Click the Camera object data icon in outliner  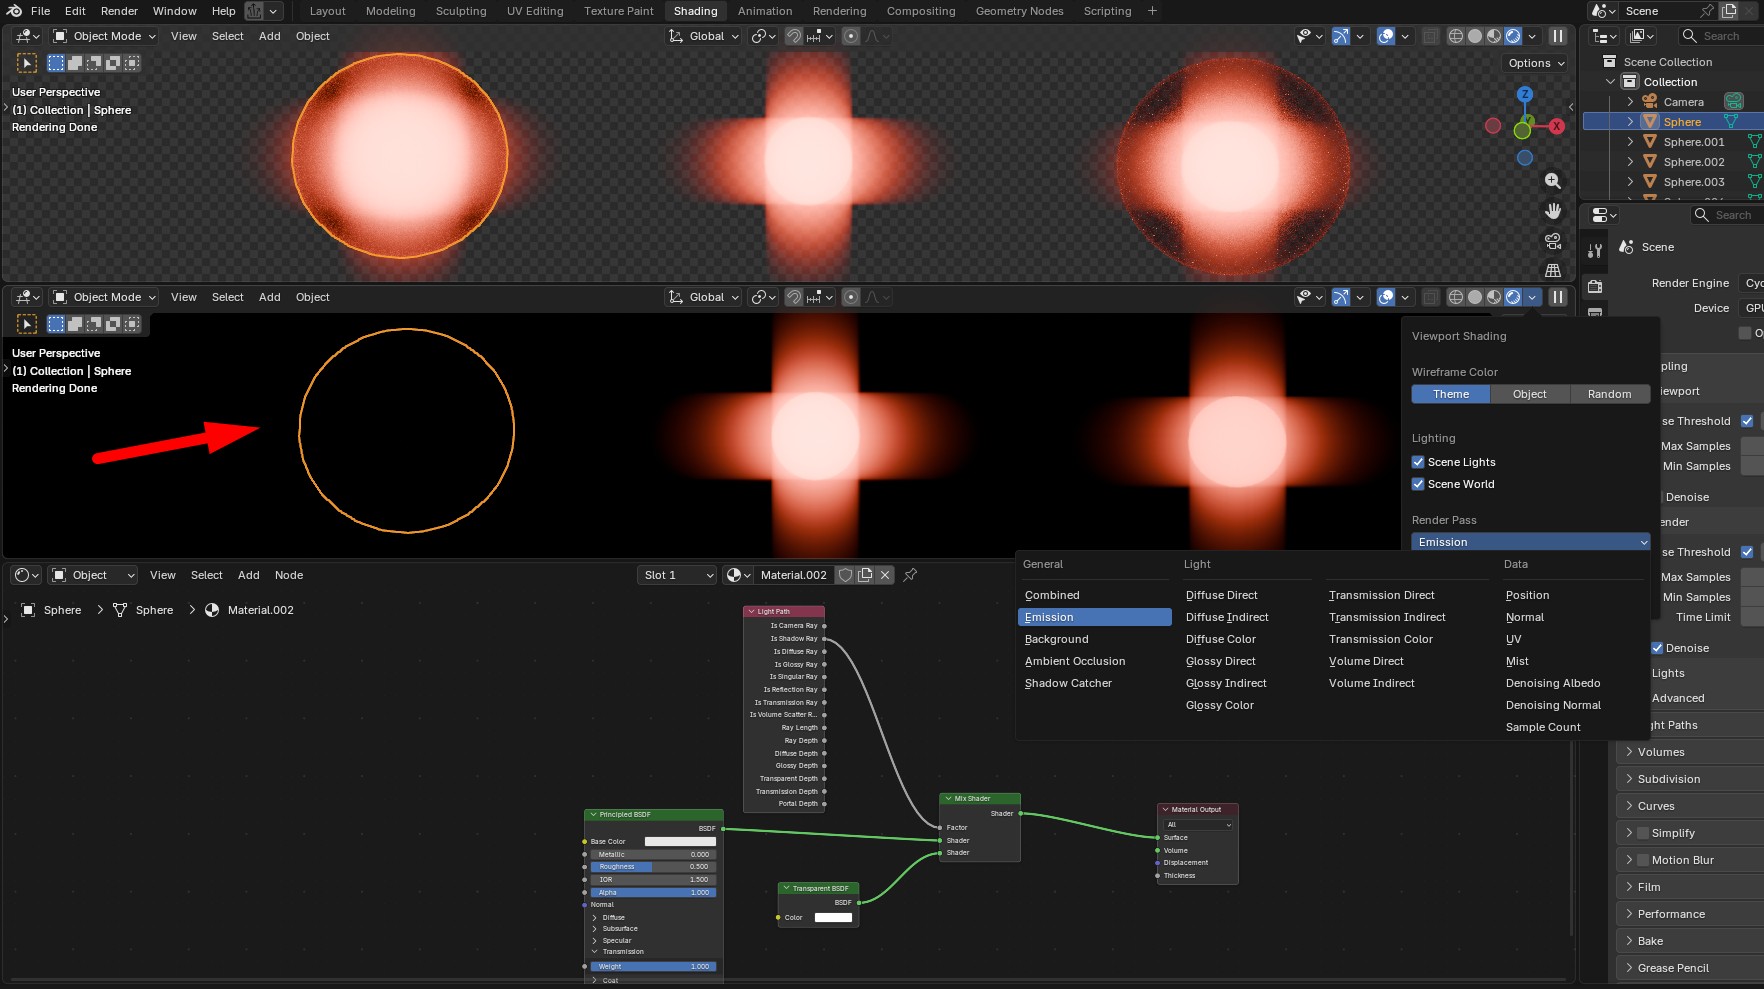pyautogui.click(x=1734, y=102)
